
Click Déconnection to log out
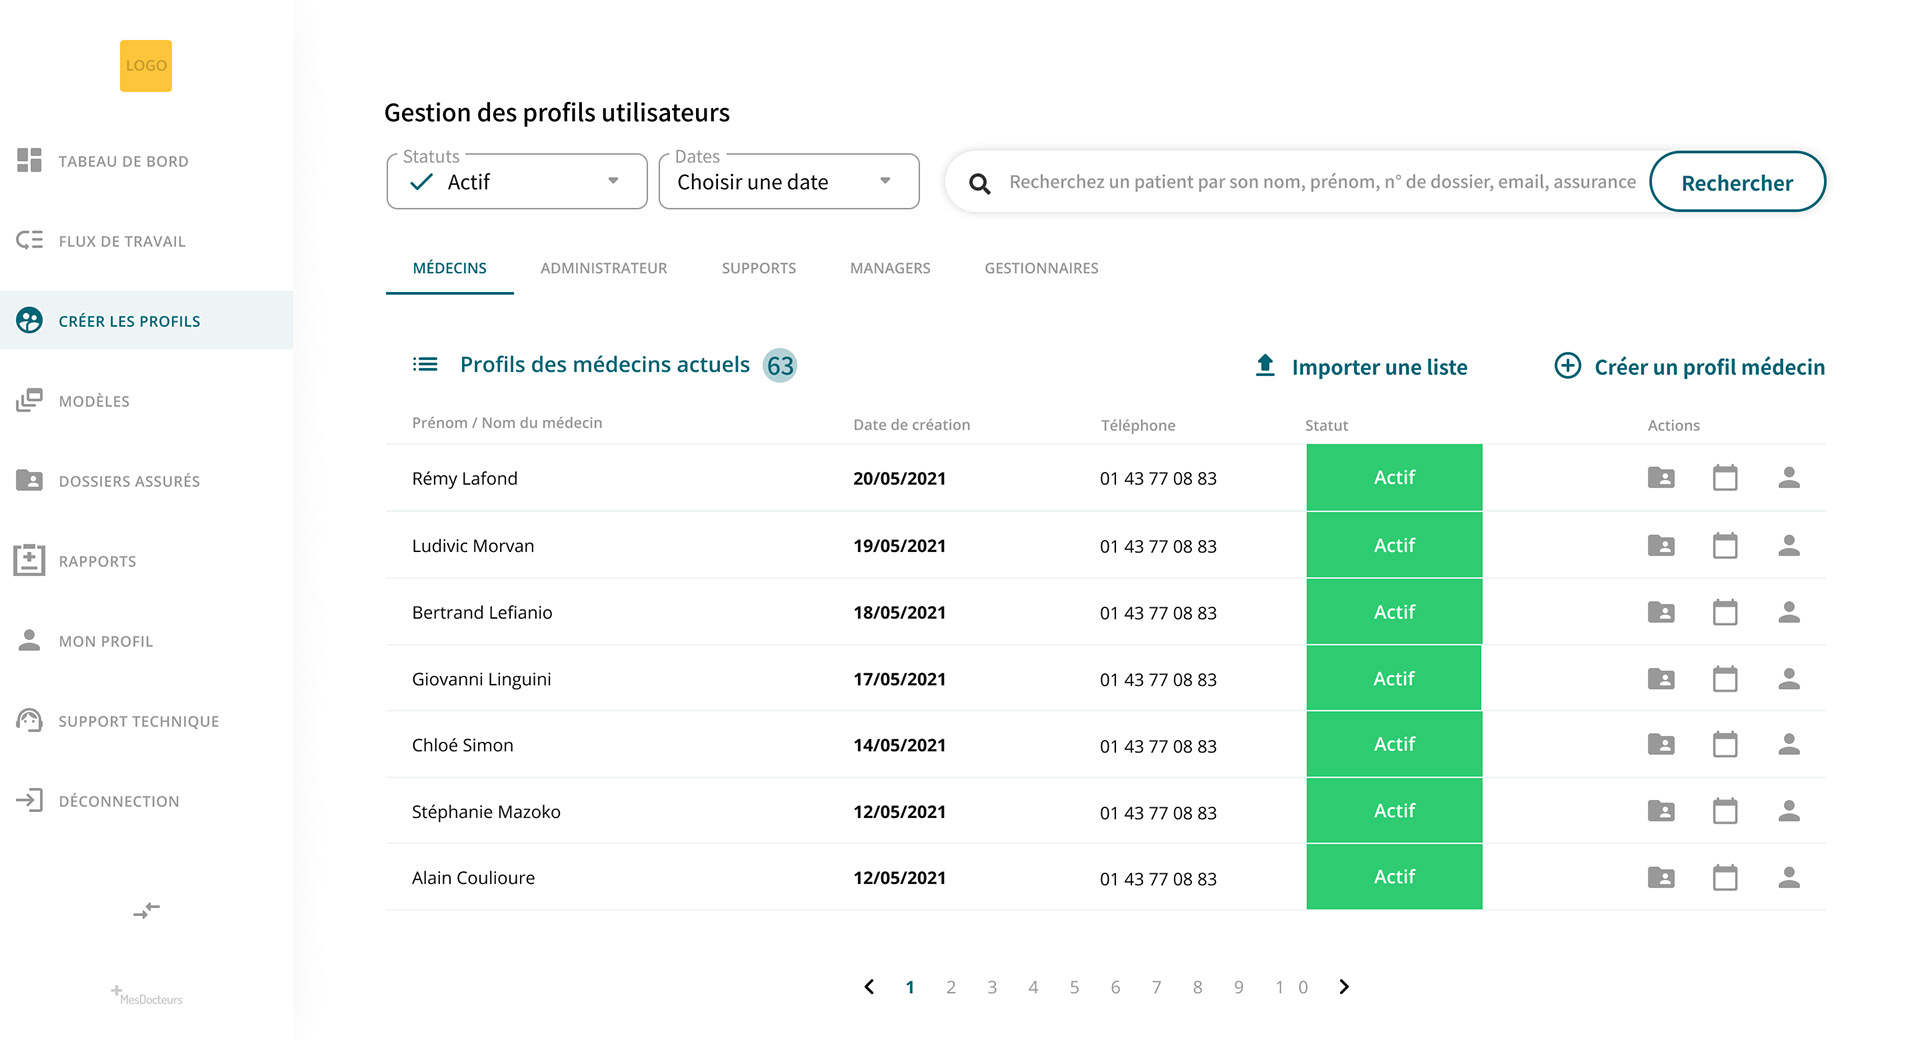[x=146, y=801]
